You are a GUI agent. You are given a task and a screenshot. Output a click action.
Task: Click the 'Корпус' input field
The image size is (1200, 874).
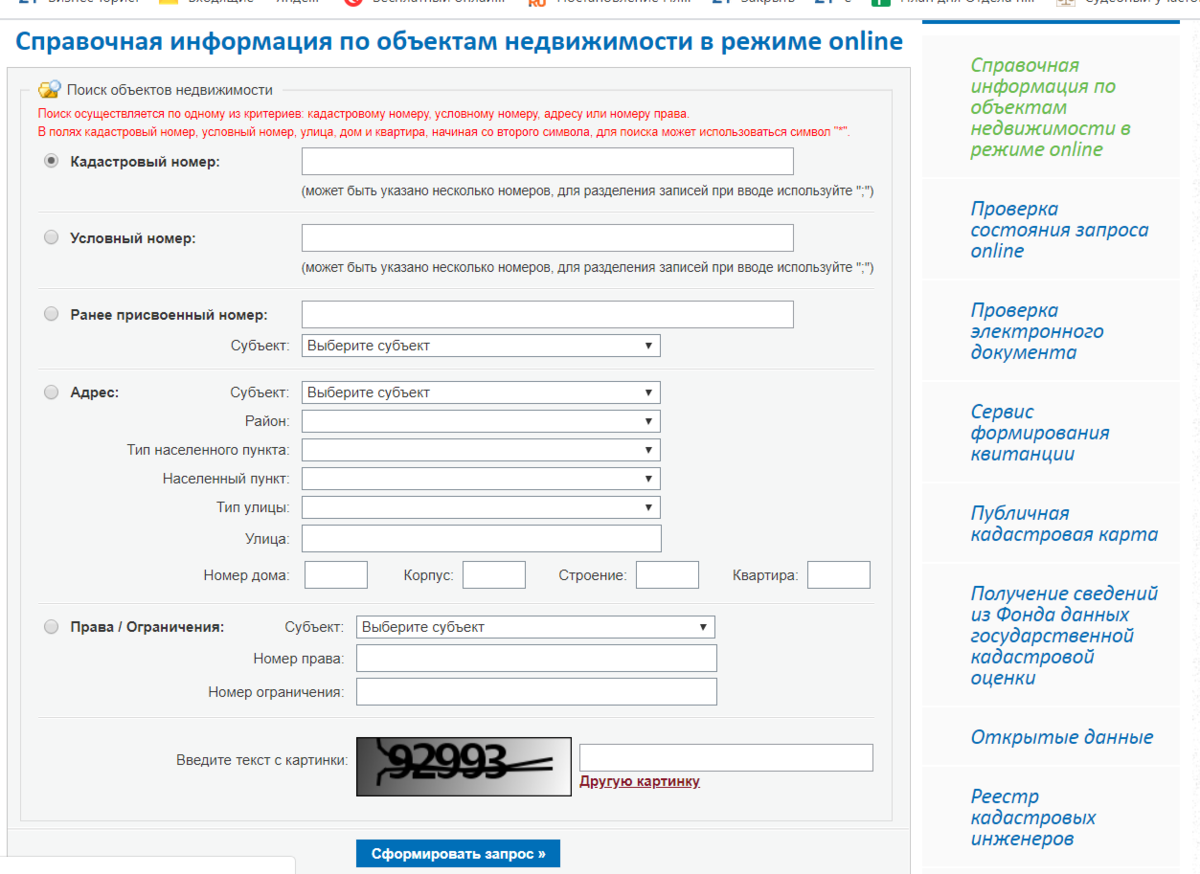pos(494,575)
